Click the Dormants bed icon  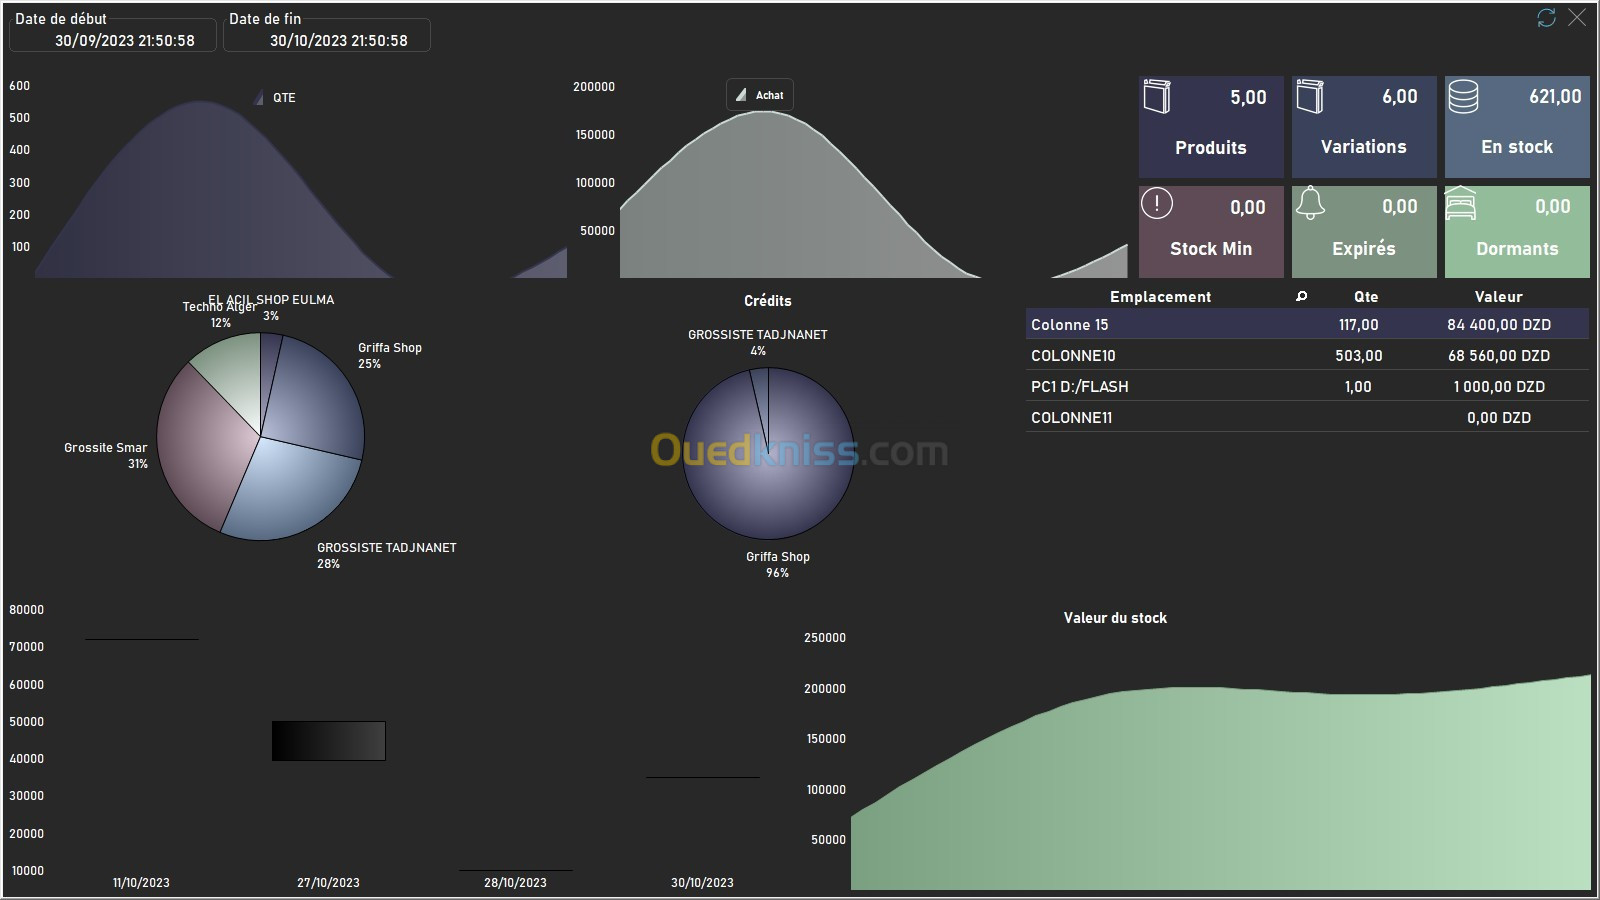(x=1461, y=204)
